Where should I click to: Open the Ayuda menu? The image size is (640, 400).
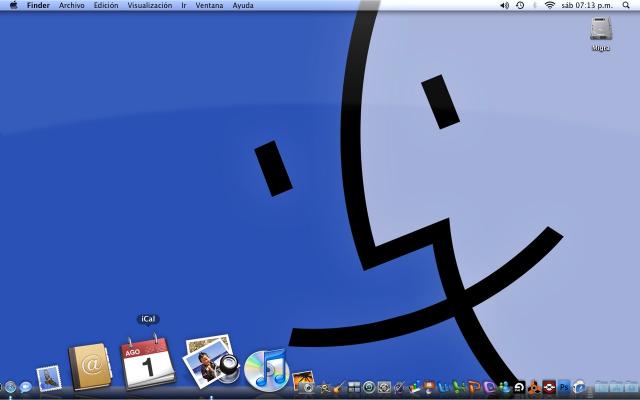point(243,5)
